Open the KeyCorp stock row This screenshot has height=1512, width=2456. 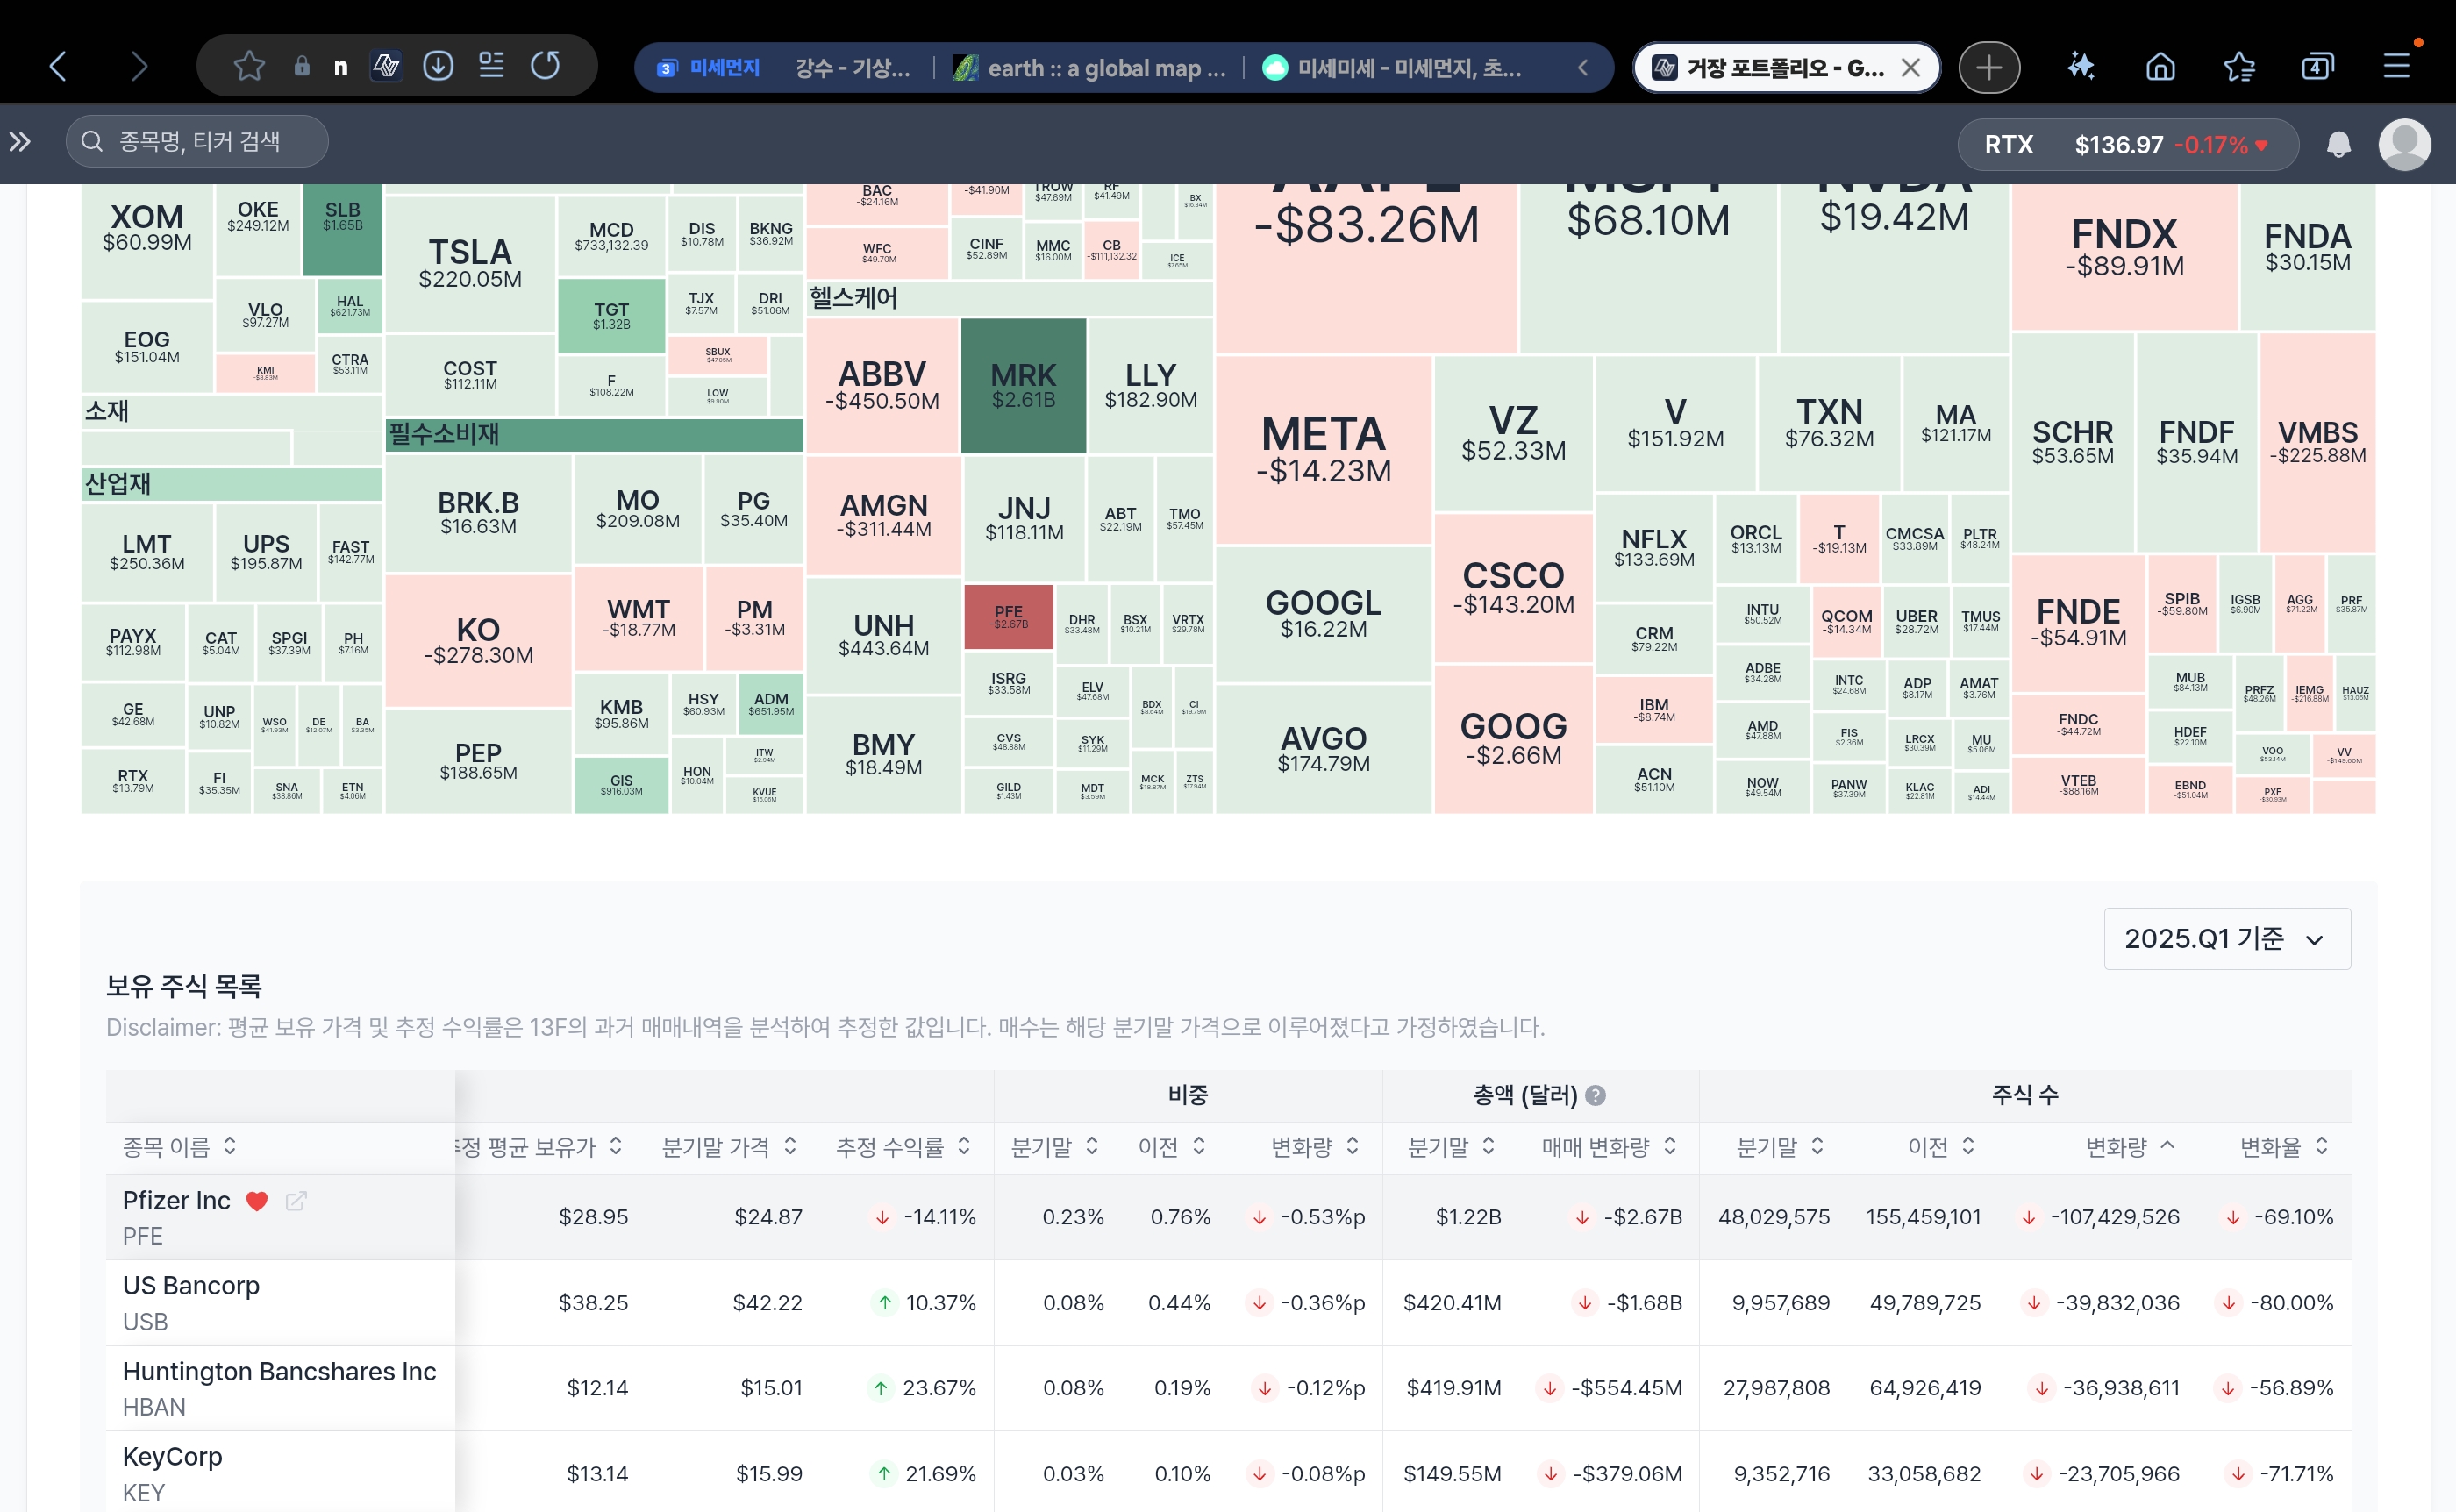click(1228, 1472)
